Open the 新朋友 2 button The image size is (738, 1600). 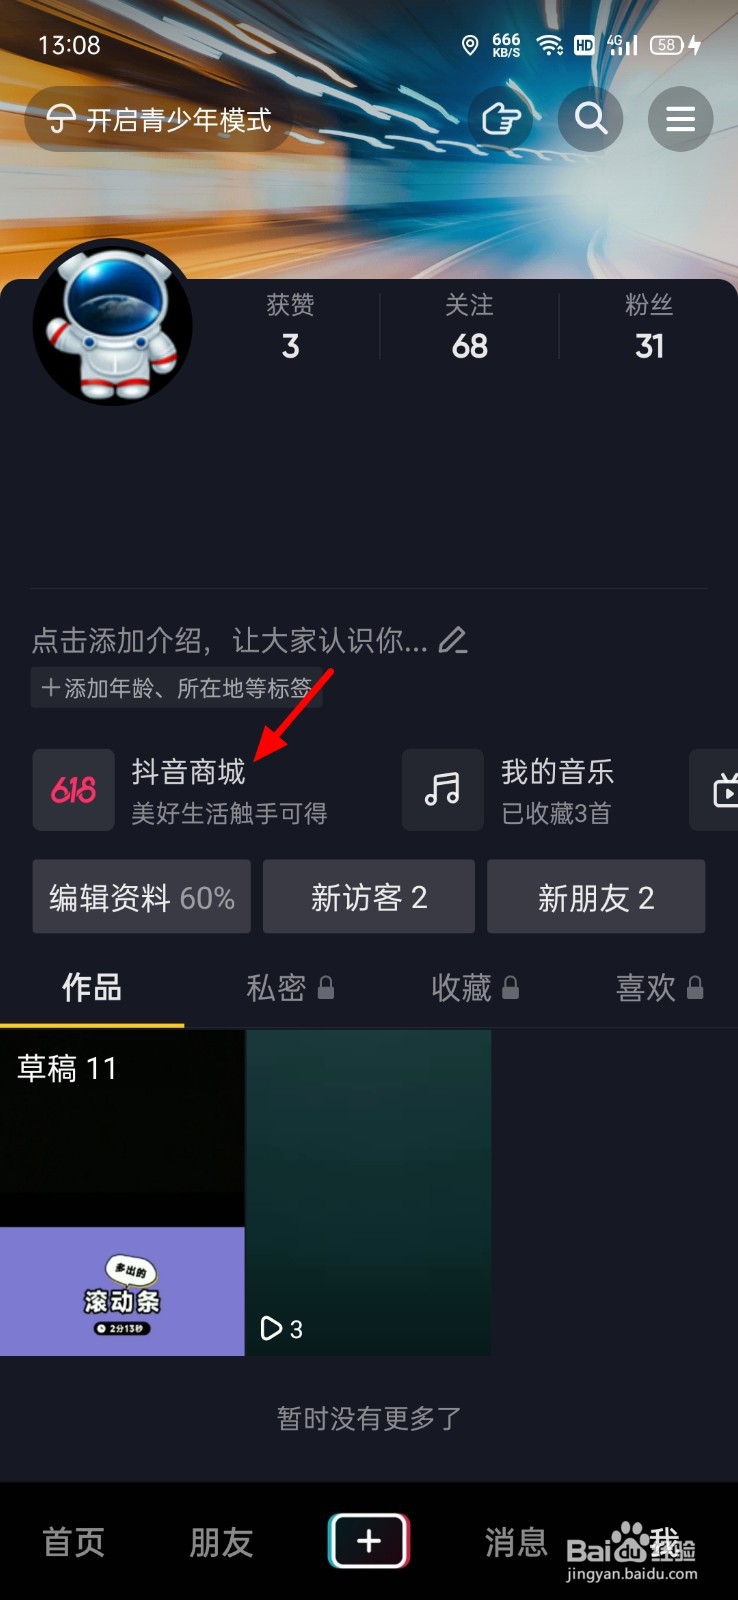pos(596,897)
